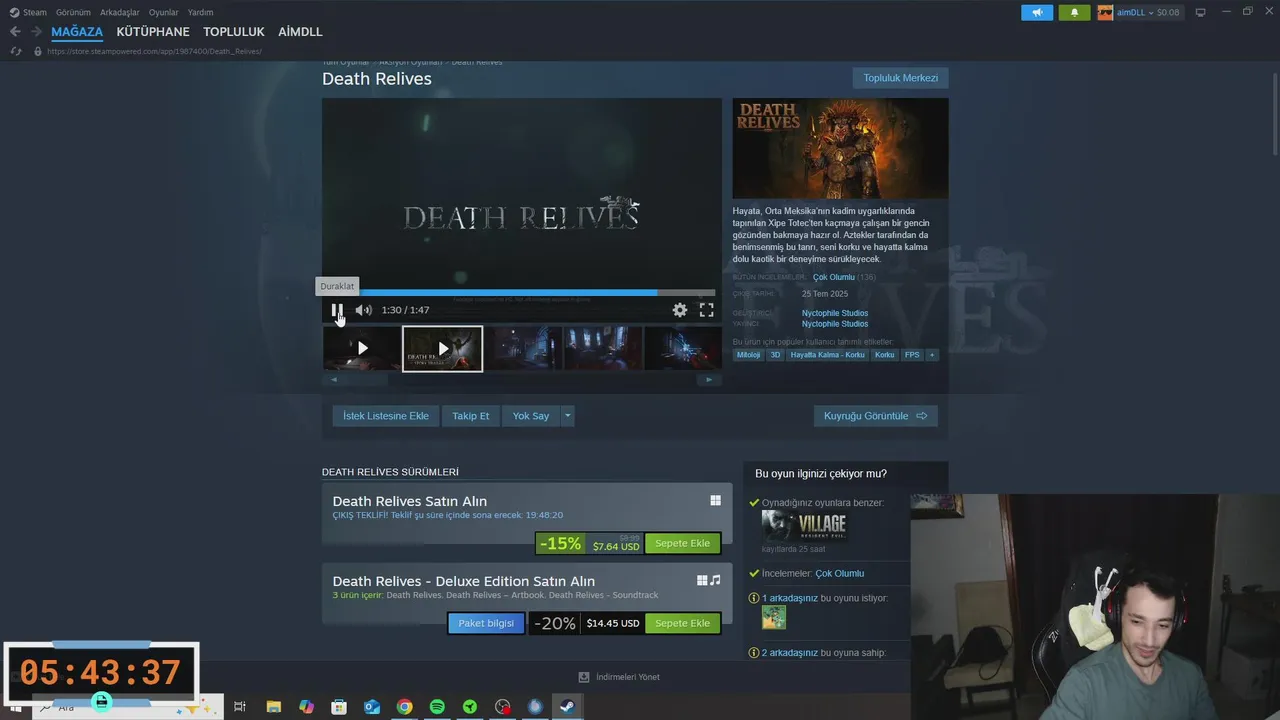Open the Yardım menu
The height and width of the screenshot is (720, 1280).
[x=200, y=12]
